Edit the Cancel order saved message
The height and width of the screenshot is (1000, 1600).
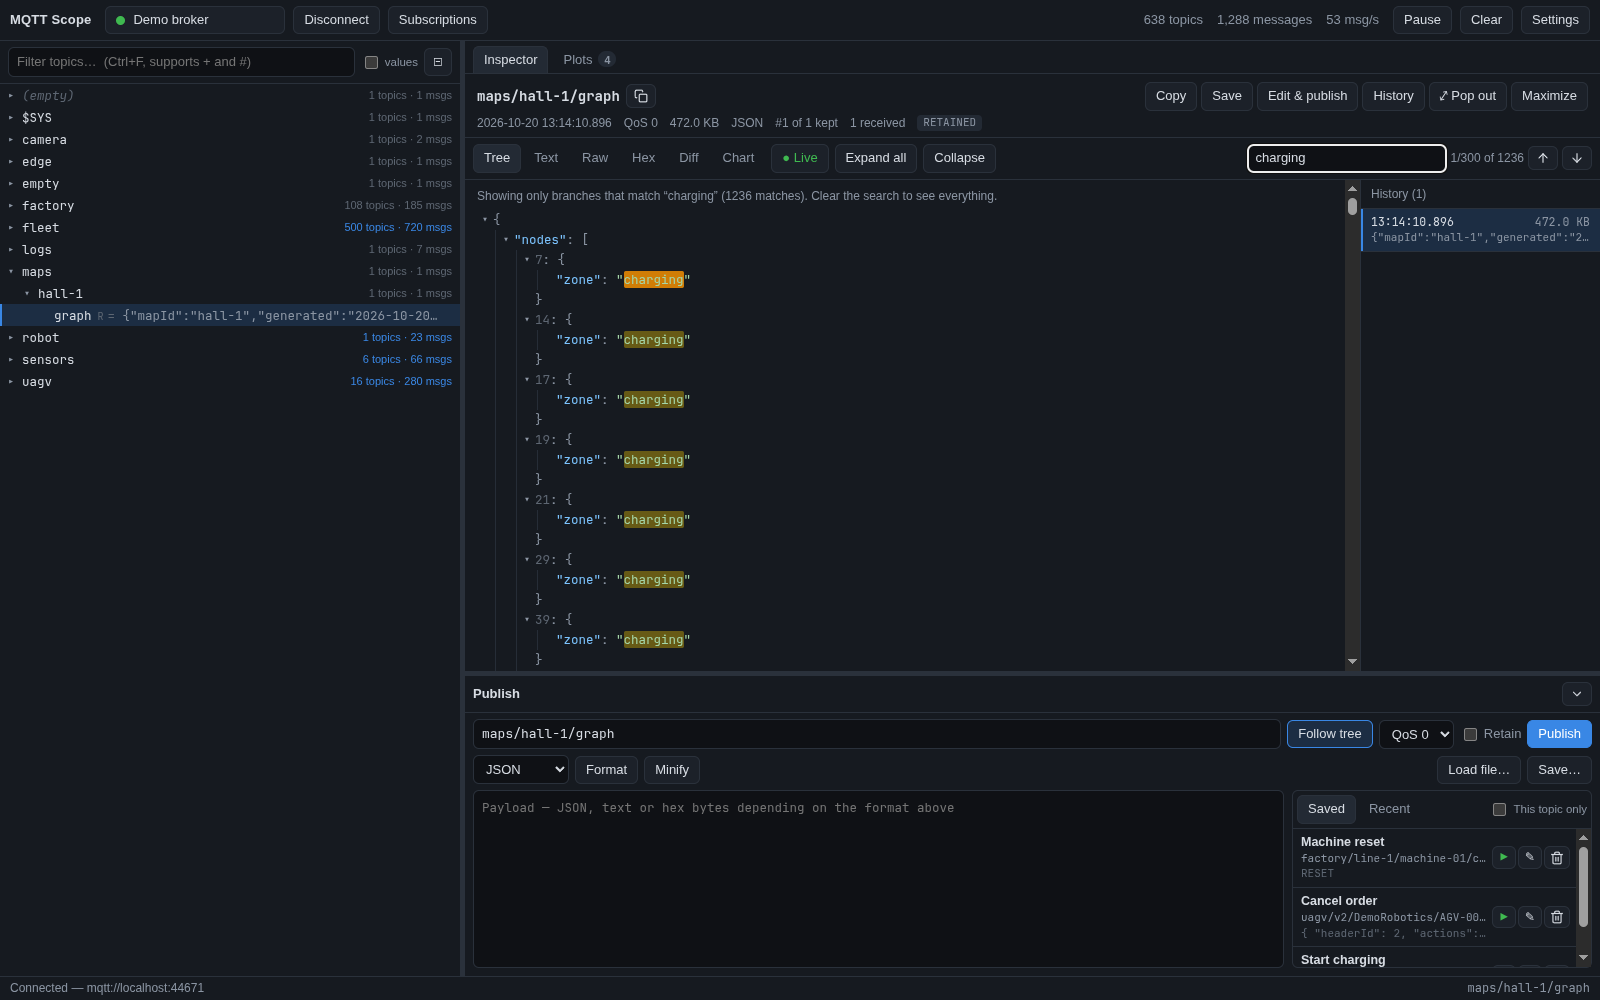pyautogui.click(x=1530, y=917)
